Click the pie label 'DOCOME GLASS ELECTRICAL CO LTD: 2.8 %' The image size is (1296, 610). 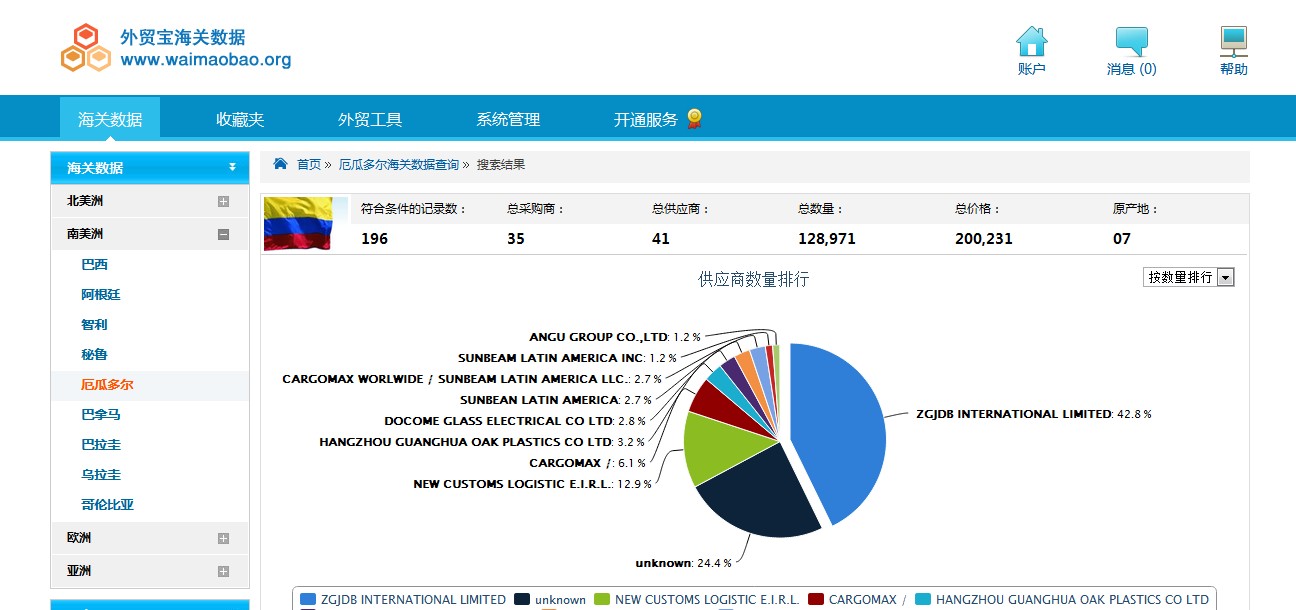[515, 421]
